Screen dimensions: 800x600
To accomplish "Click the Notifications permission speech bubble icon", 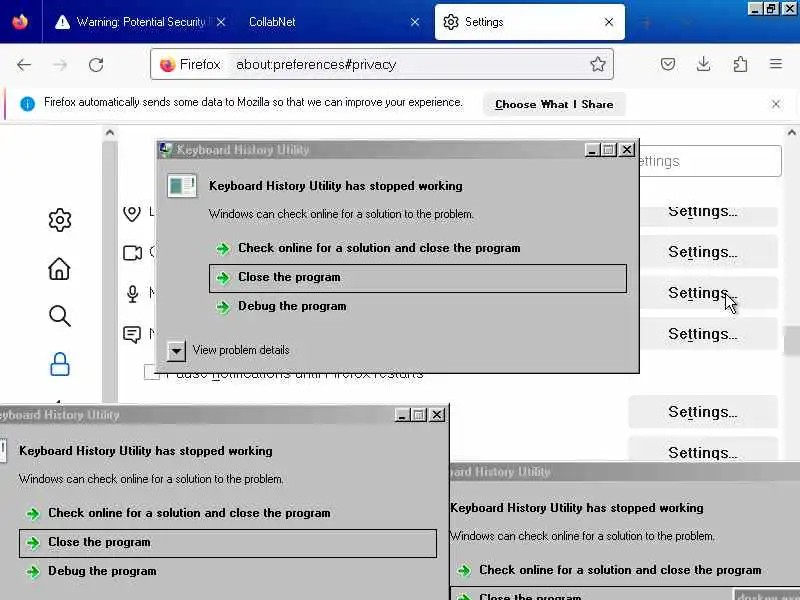I will click(x=132, y=335).
